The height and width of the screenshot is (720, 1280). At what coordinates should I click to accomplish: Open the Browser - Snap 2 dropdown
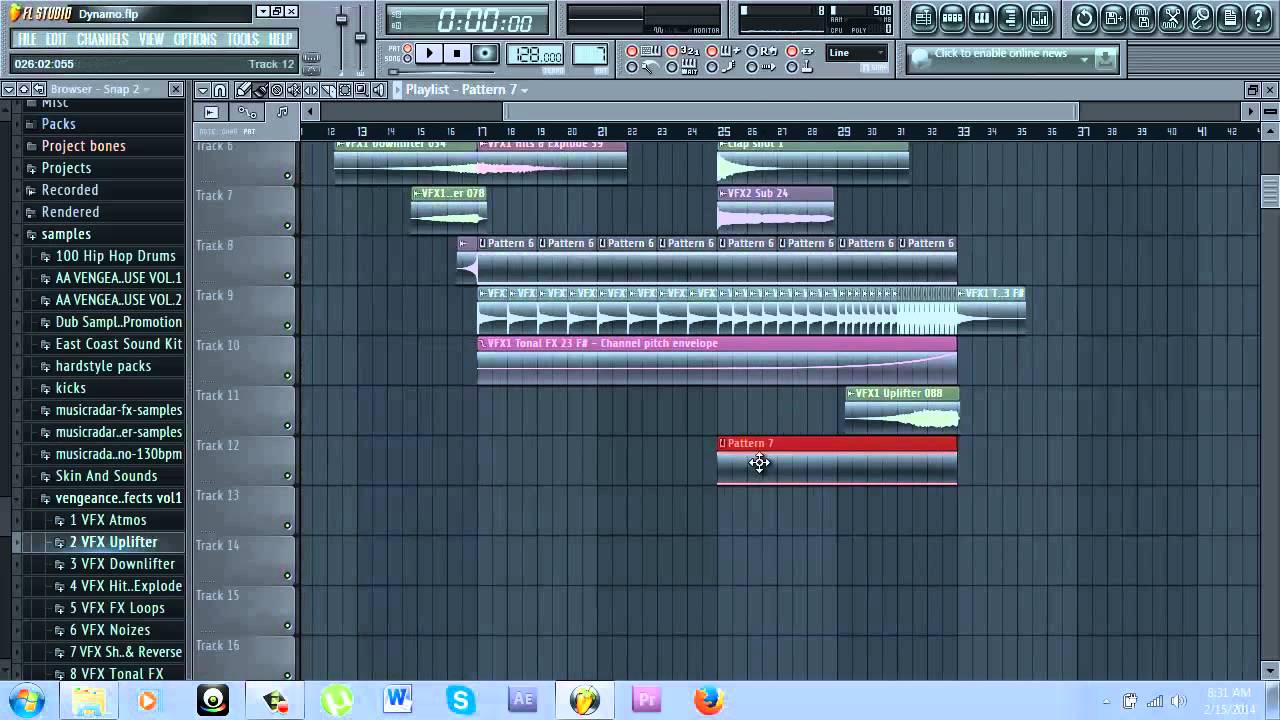146,90
